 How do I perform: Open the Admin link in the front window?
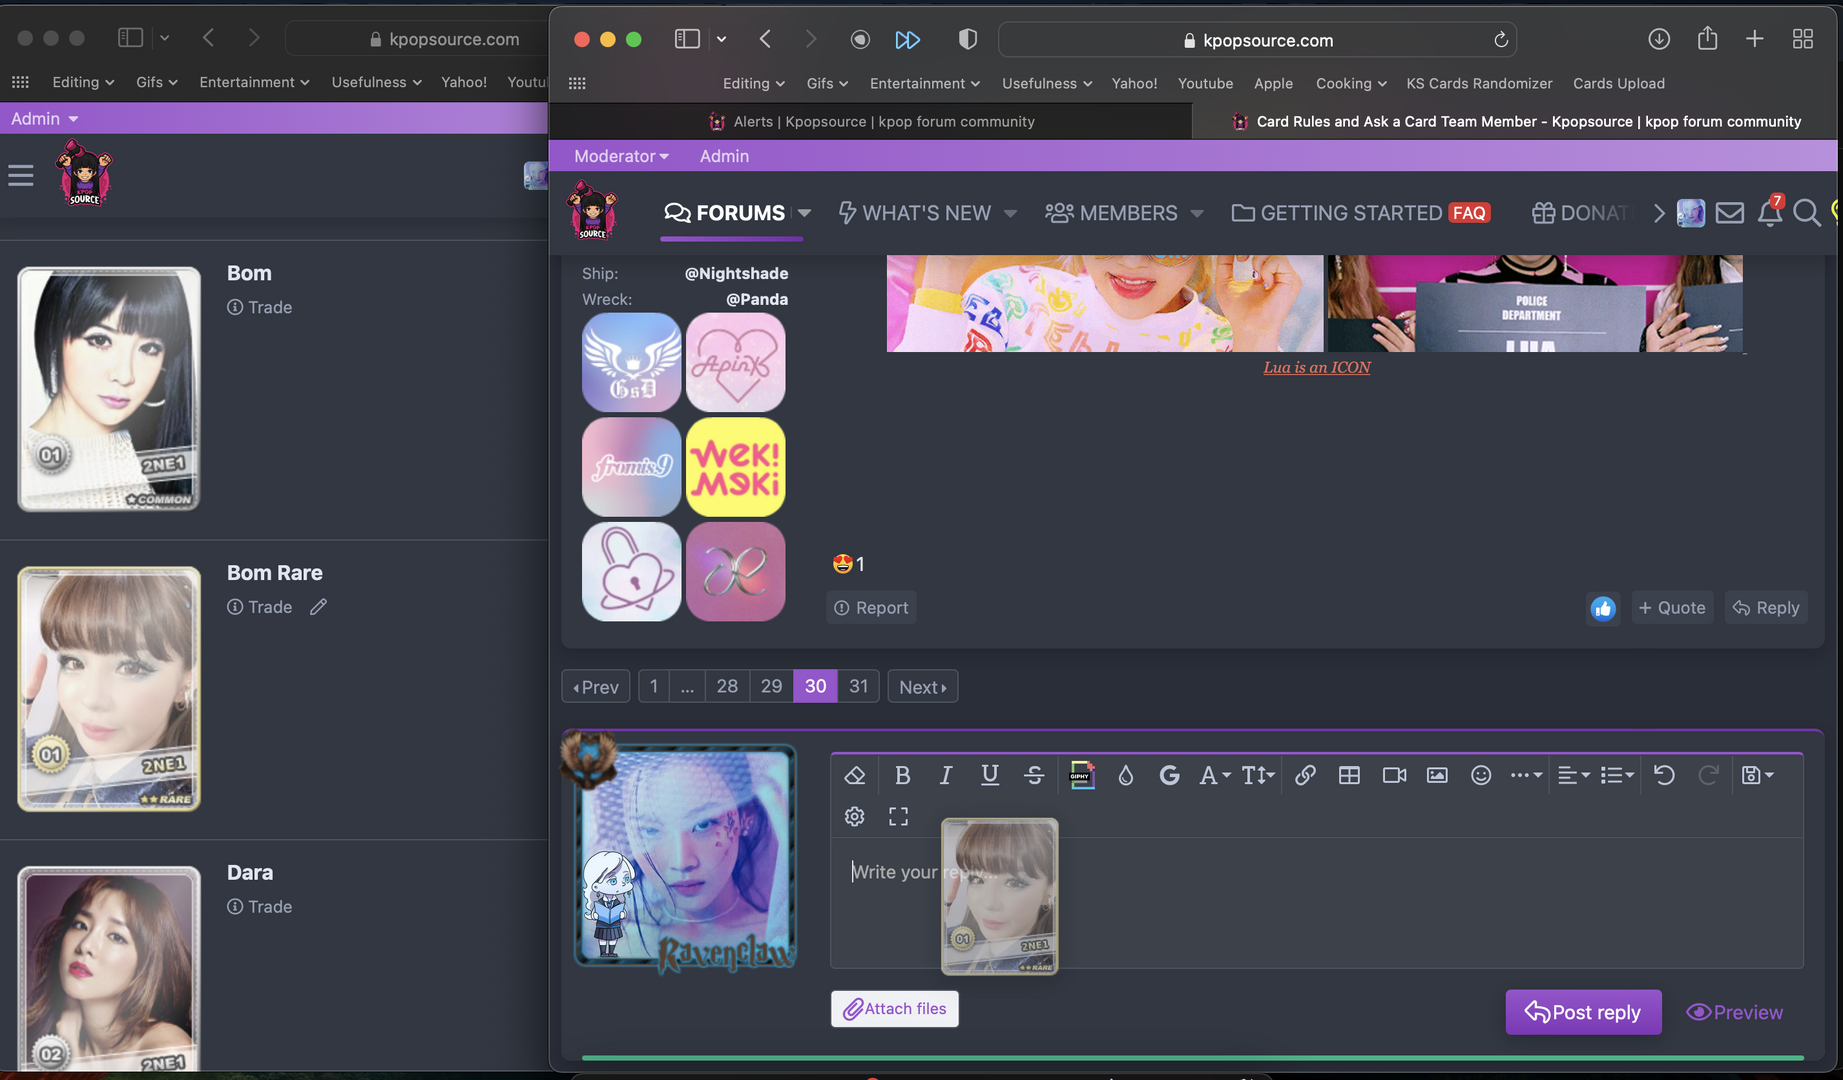[724, 156]
